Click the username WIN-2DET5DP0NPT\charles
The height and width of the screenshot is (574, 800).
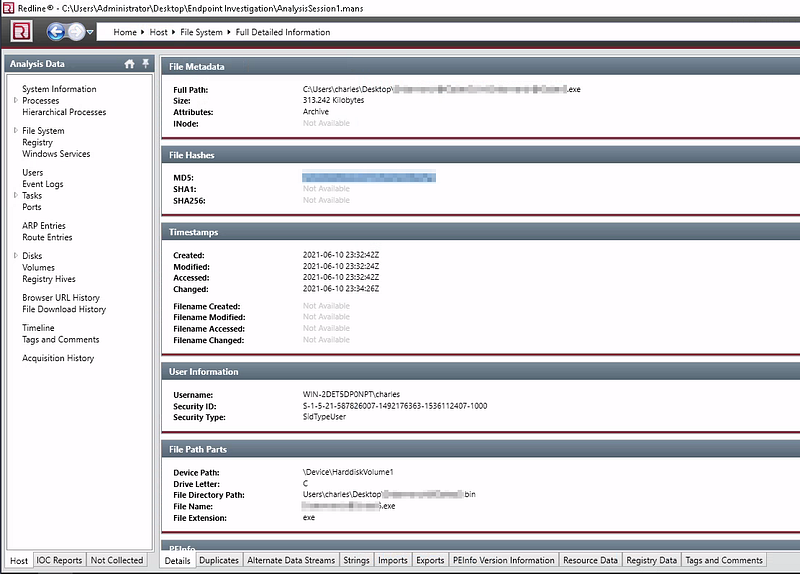coord(351,394)
